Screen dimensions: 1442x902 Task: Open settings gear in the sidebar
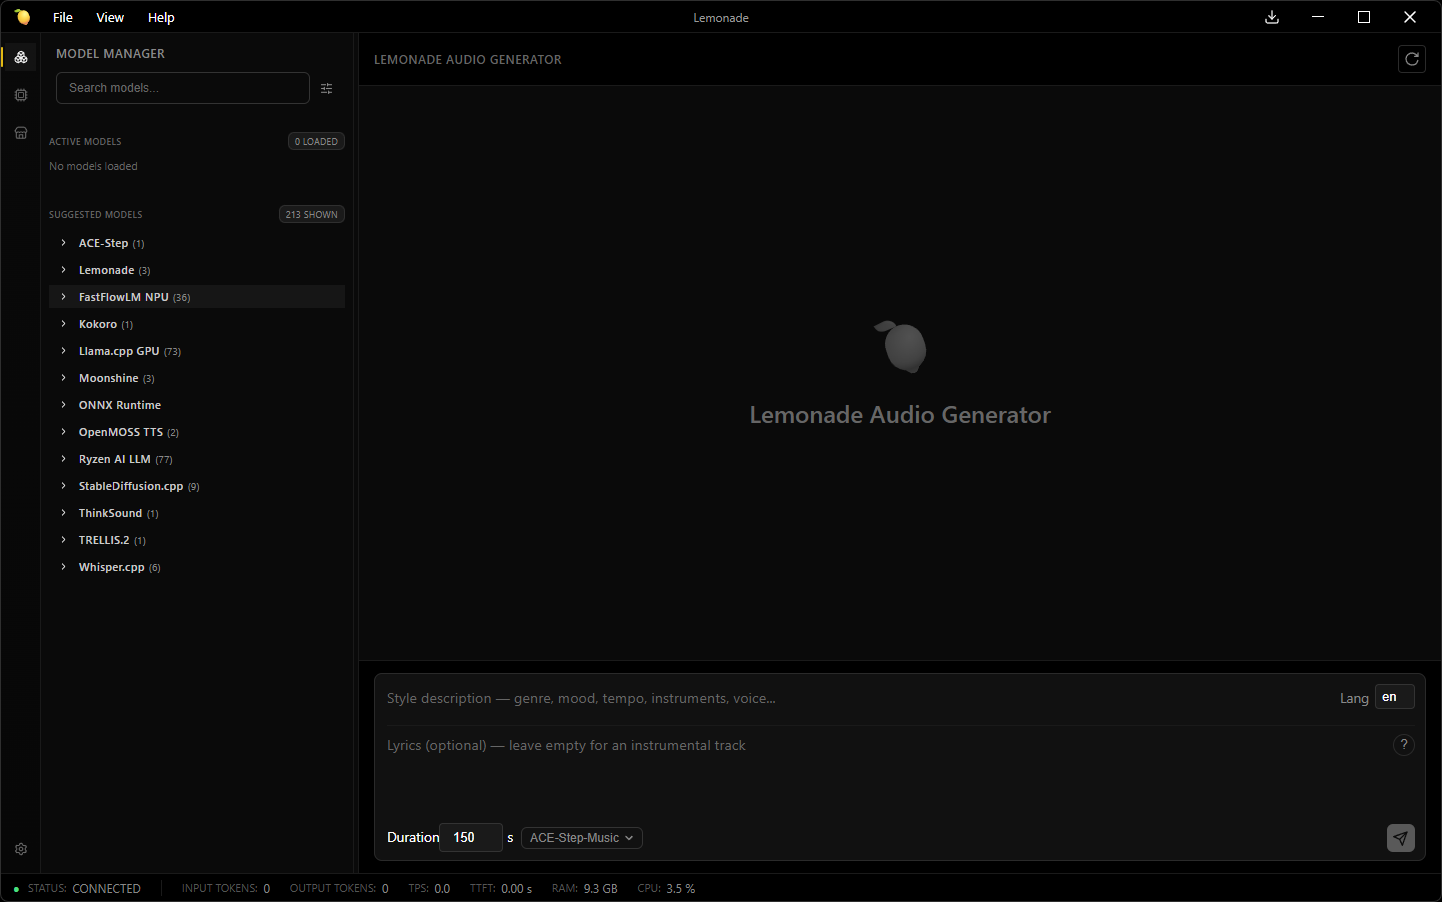21,849
